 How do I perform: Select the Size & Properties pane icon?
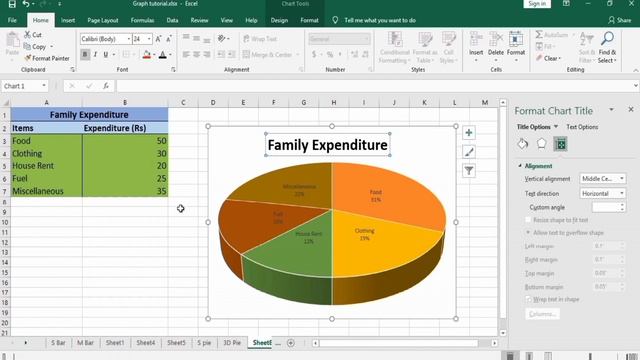click(x=560, y=144)
